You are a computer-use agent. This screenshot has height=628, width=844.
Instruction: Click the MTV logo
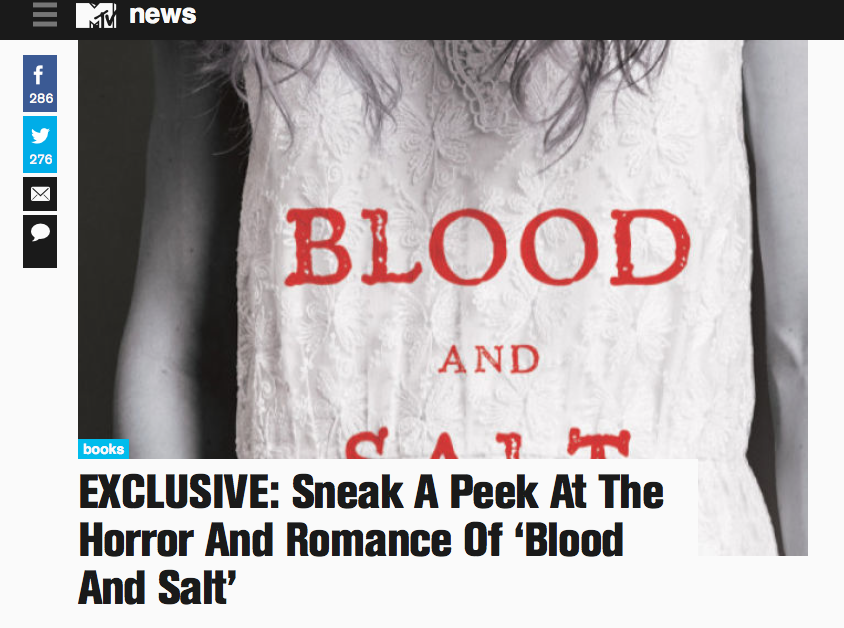tap(96, 15)
